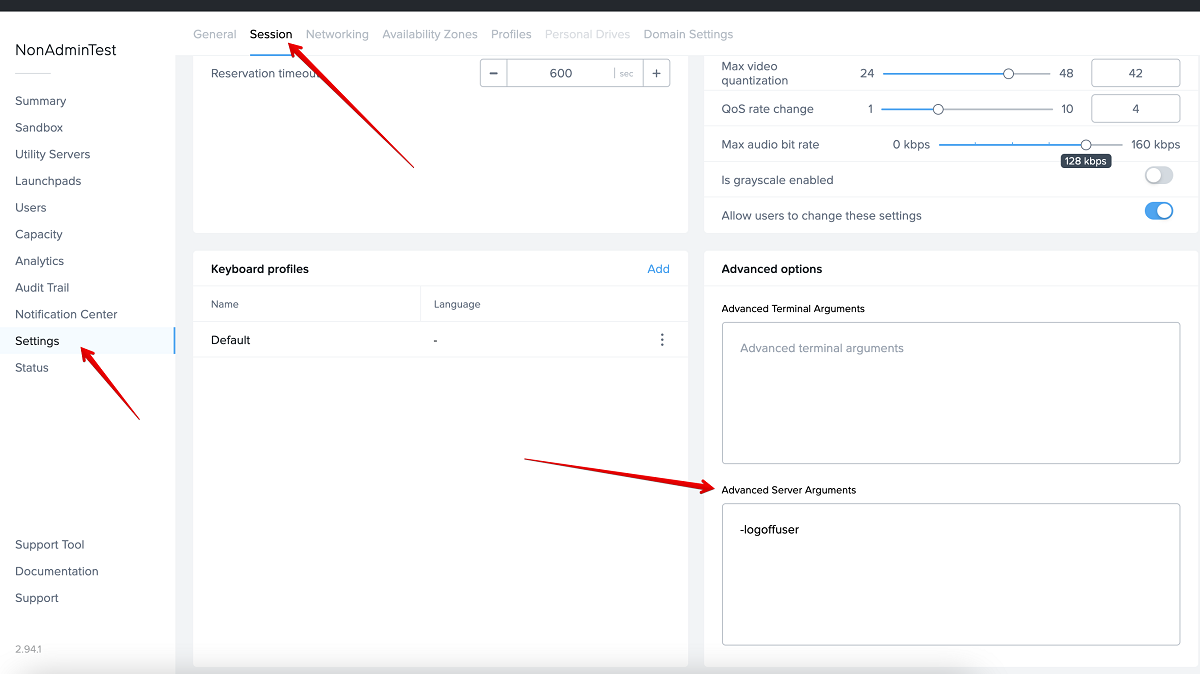Open Summary in the sidebar
The height and width of the screenshot is (674, 1200).
point(41,101)
